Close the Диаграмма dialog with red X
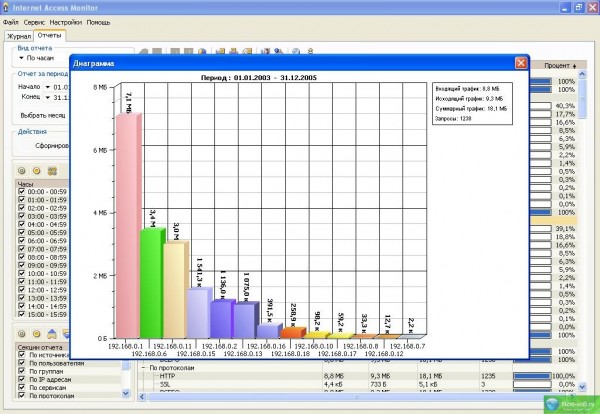The width and height of the screenshot is (600, 414). (521, 63)
